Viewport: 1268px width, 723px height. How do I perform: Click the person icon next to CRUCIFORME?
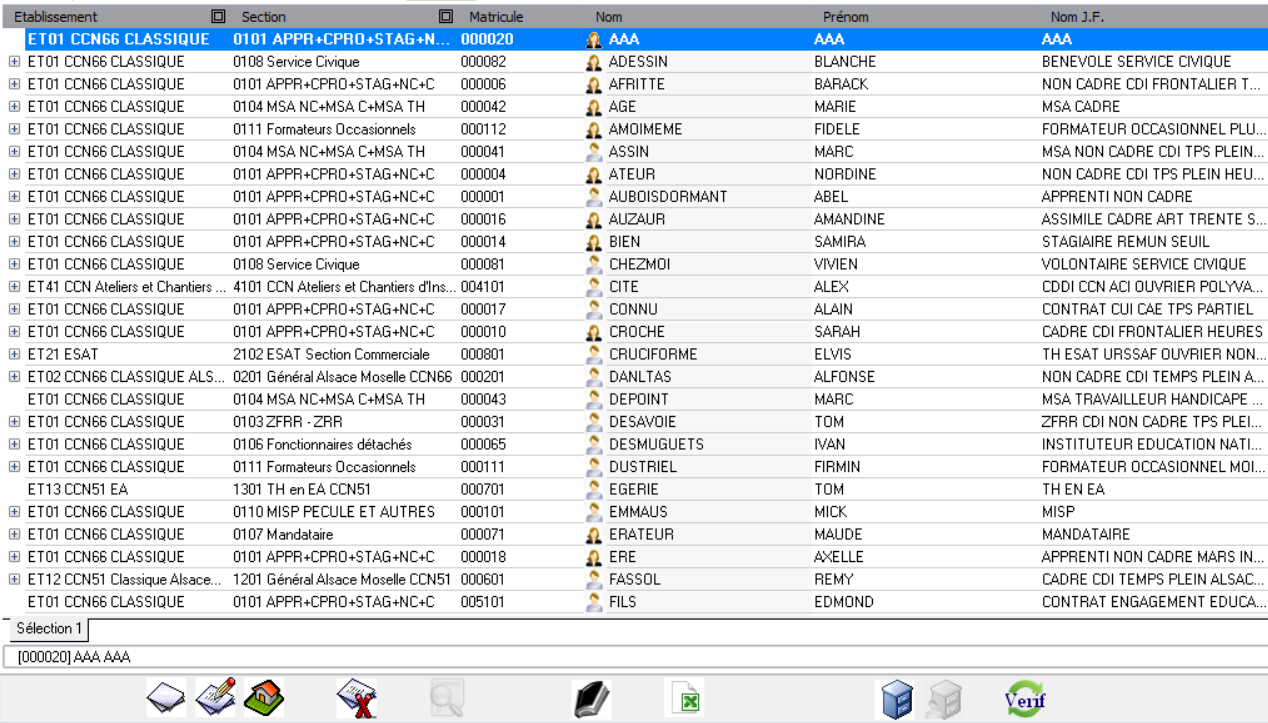[594, 354]
